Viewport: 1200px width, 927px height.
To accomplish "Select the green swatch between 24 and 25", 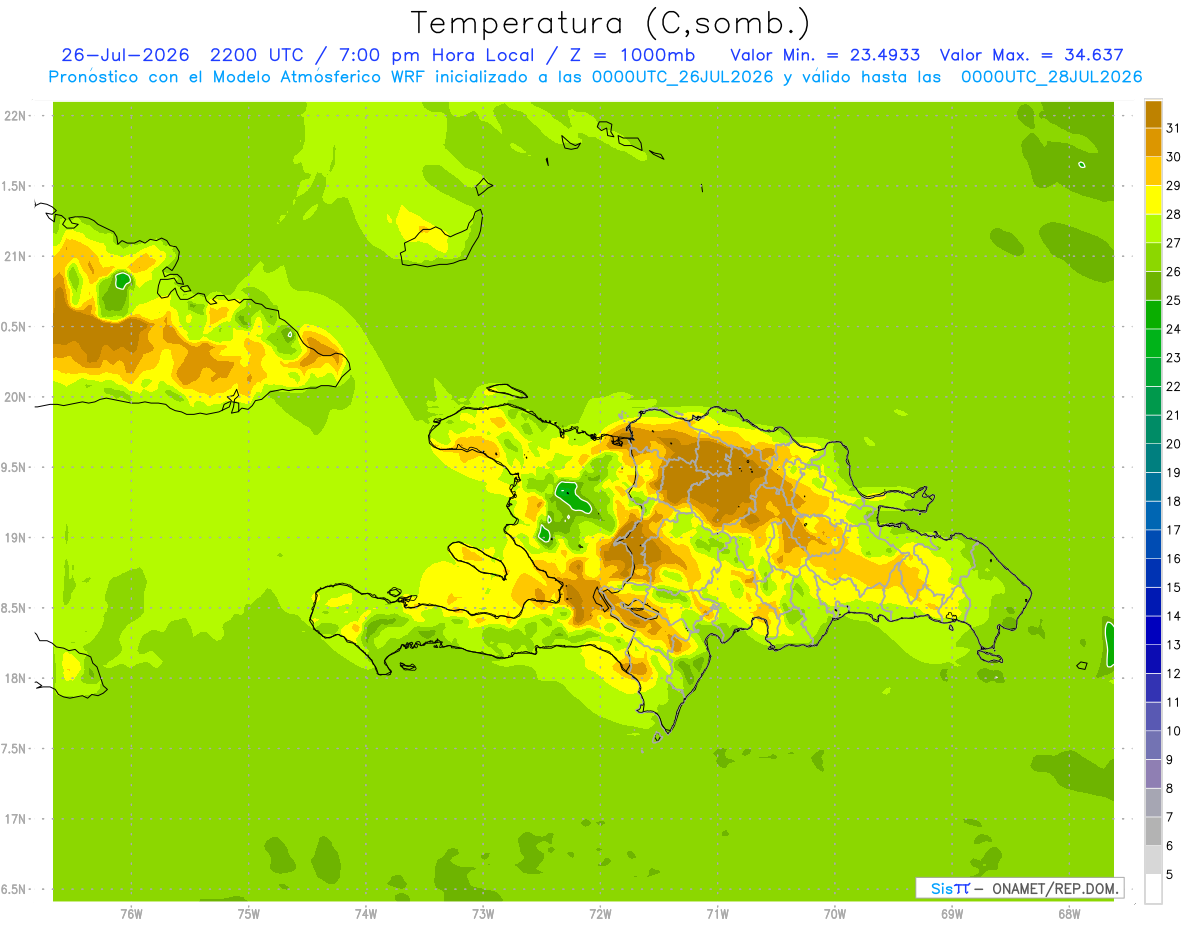I will (x=1153, y=314).
